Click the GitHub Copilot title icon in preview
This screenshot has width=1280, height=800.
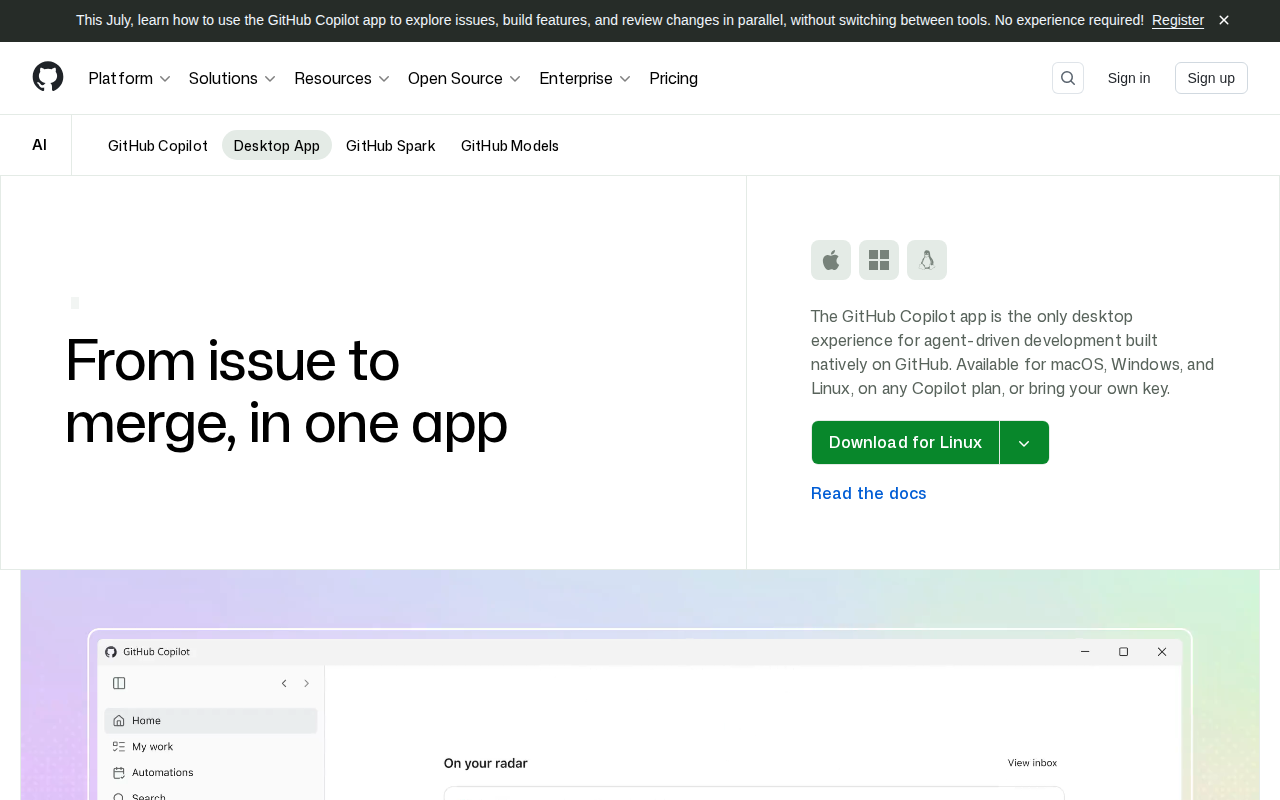[x=111, y=652]
